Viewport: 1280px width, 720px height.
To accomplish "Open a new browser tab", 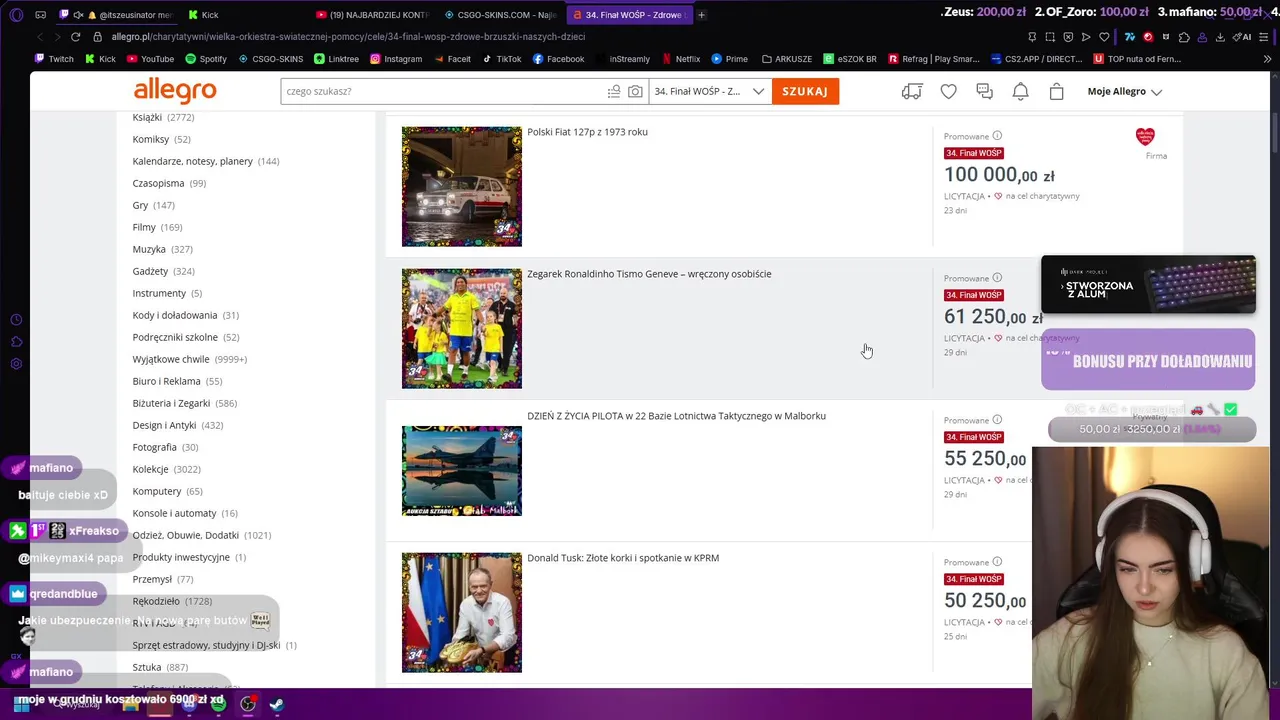I will pos(701,15).
